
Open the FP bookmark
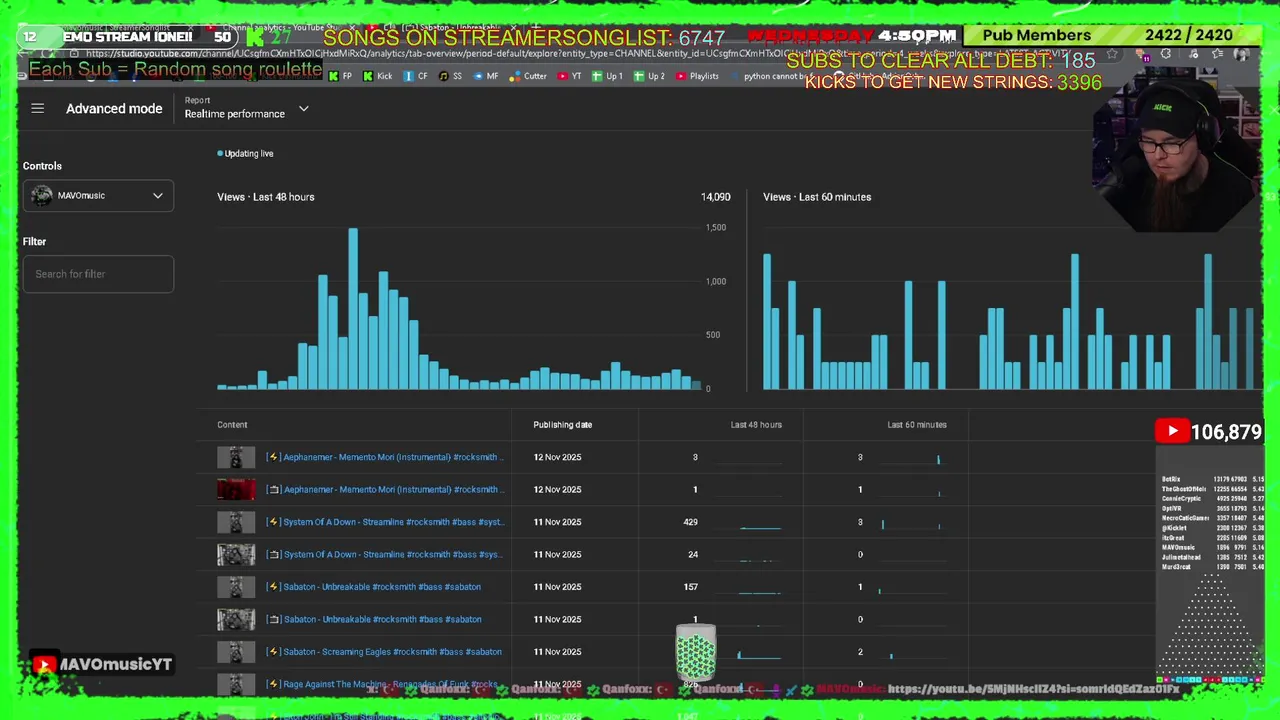[x=341, y=76]
